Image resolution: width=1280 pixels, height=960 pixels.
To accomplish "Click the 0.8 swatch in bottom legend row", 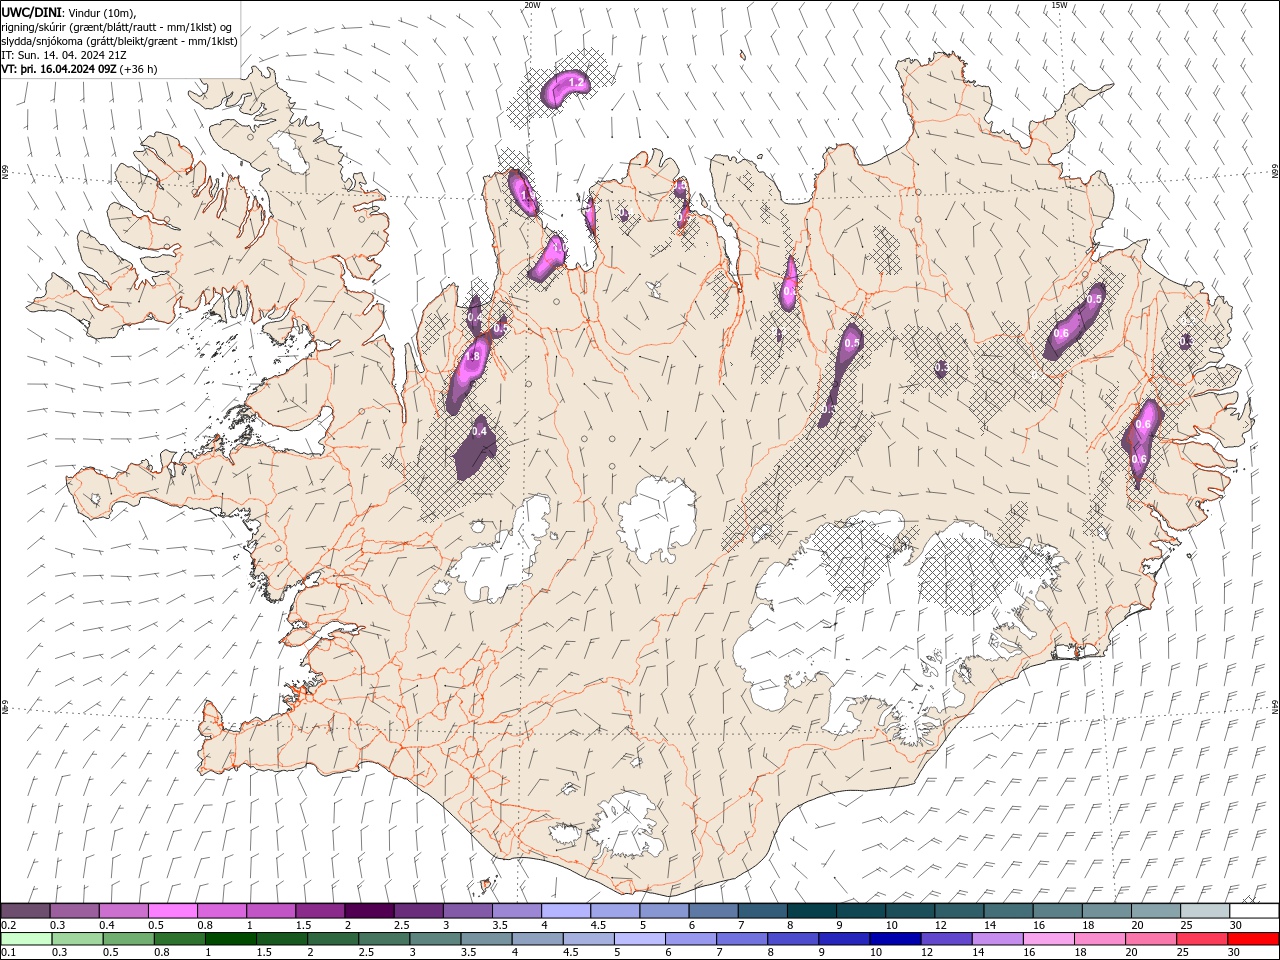I will pos(179,939).
